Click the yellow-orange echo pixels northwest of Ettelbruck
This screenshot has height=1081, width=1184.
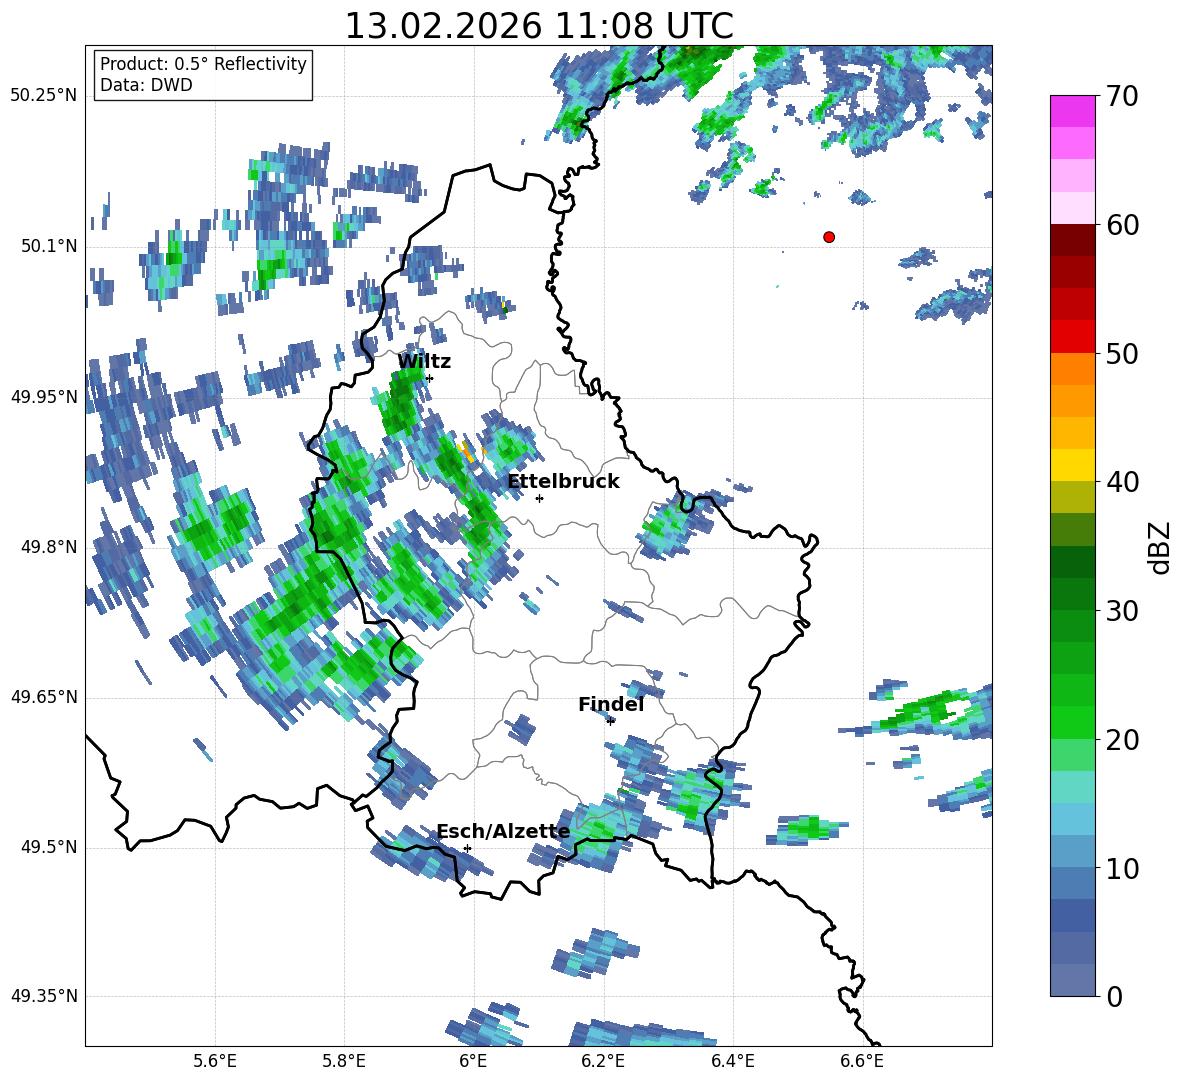click(x=467, y=452)
